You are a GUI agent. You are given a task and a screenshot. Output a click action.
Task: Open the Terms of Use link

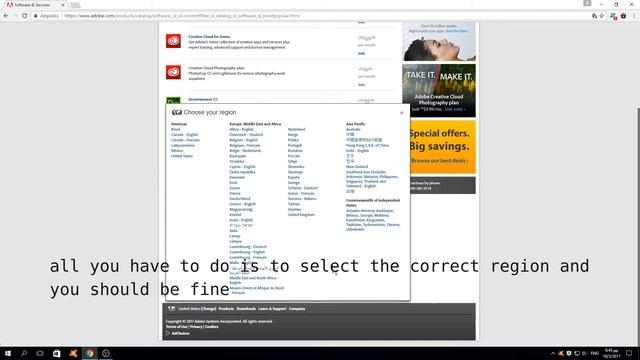tap(176, 327)
